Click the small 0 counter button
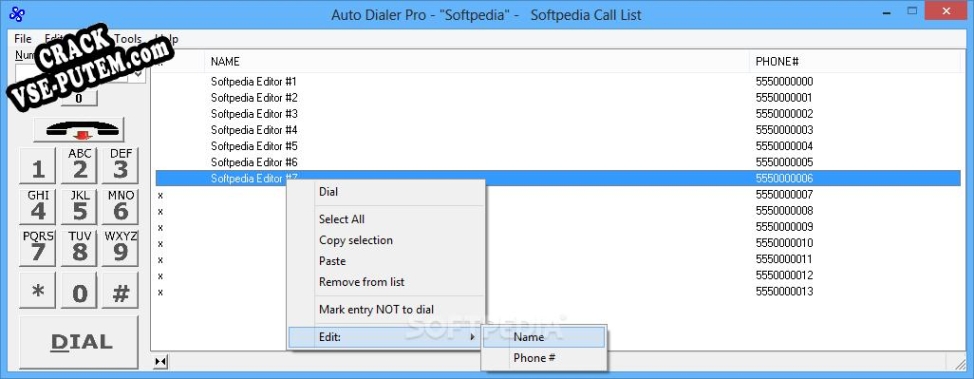The height and width of the screenshot is (379, 974). 79,98
